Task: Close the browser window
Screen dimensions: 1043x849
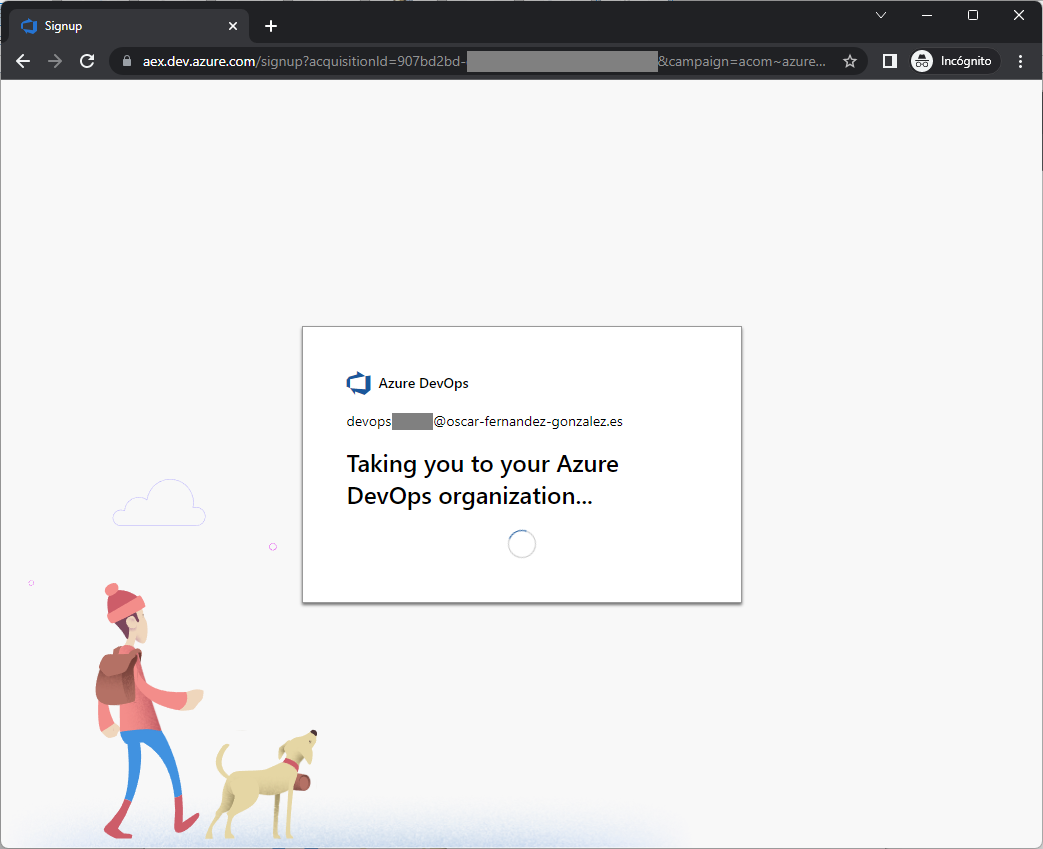Action: [x=1018, y=15]
